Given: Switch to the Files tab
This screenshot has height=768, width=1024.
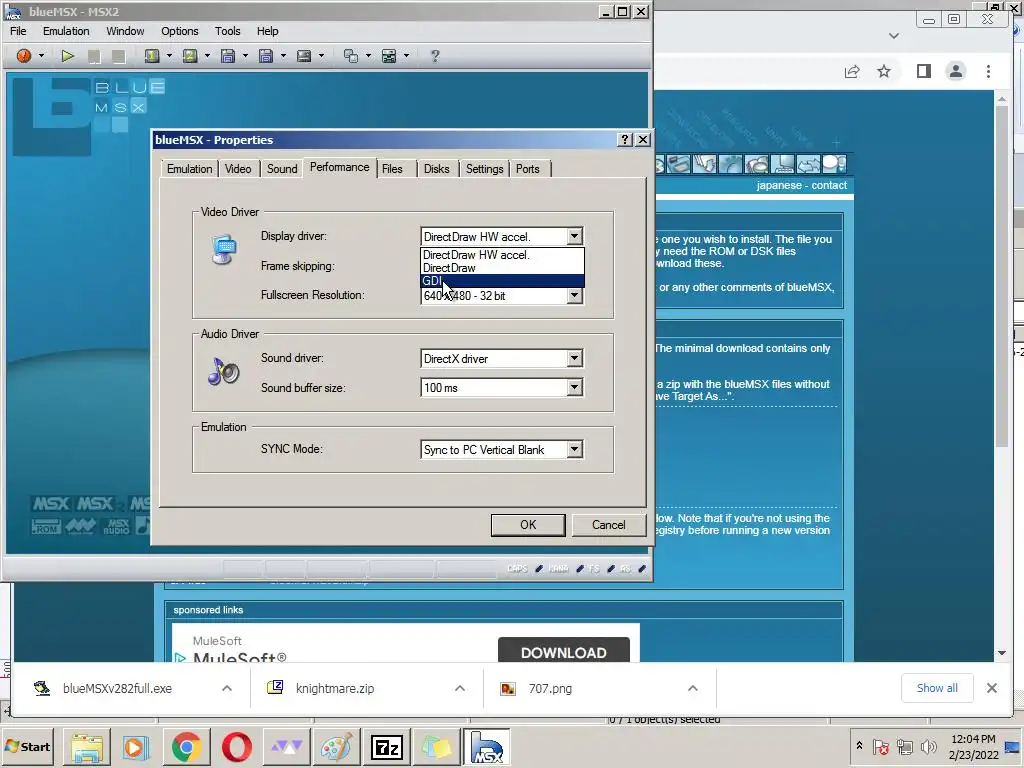Looking at the screenshot, I should point(392,169).
